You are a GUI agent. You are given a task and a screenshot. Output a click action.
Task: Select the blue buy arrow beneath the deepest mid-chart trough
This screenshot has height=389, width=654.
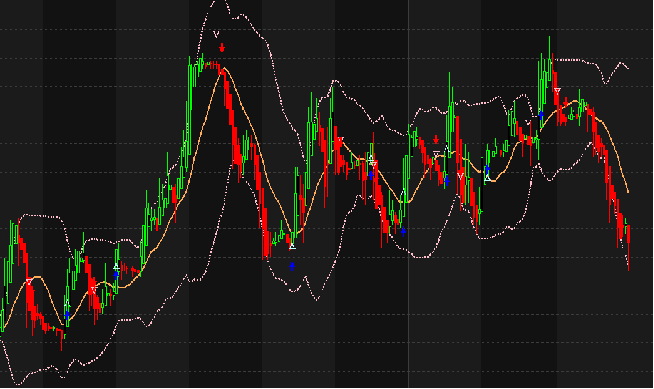tap(292, 266)
